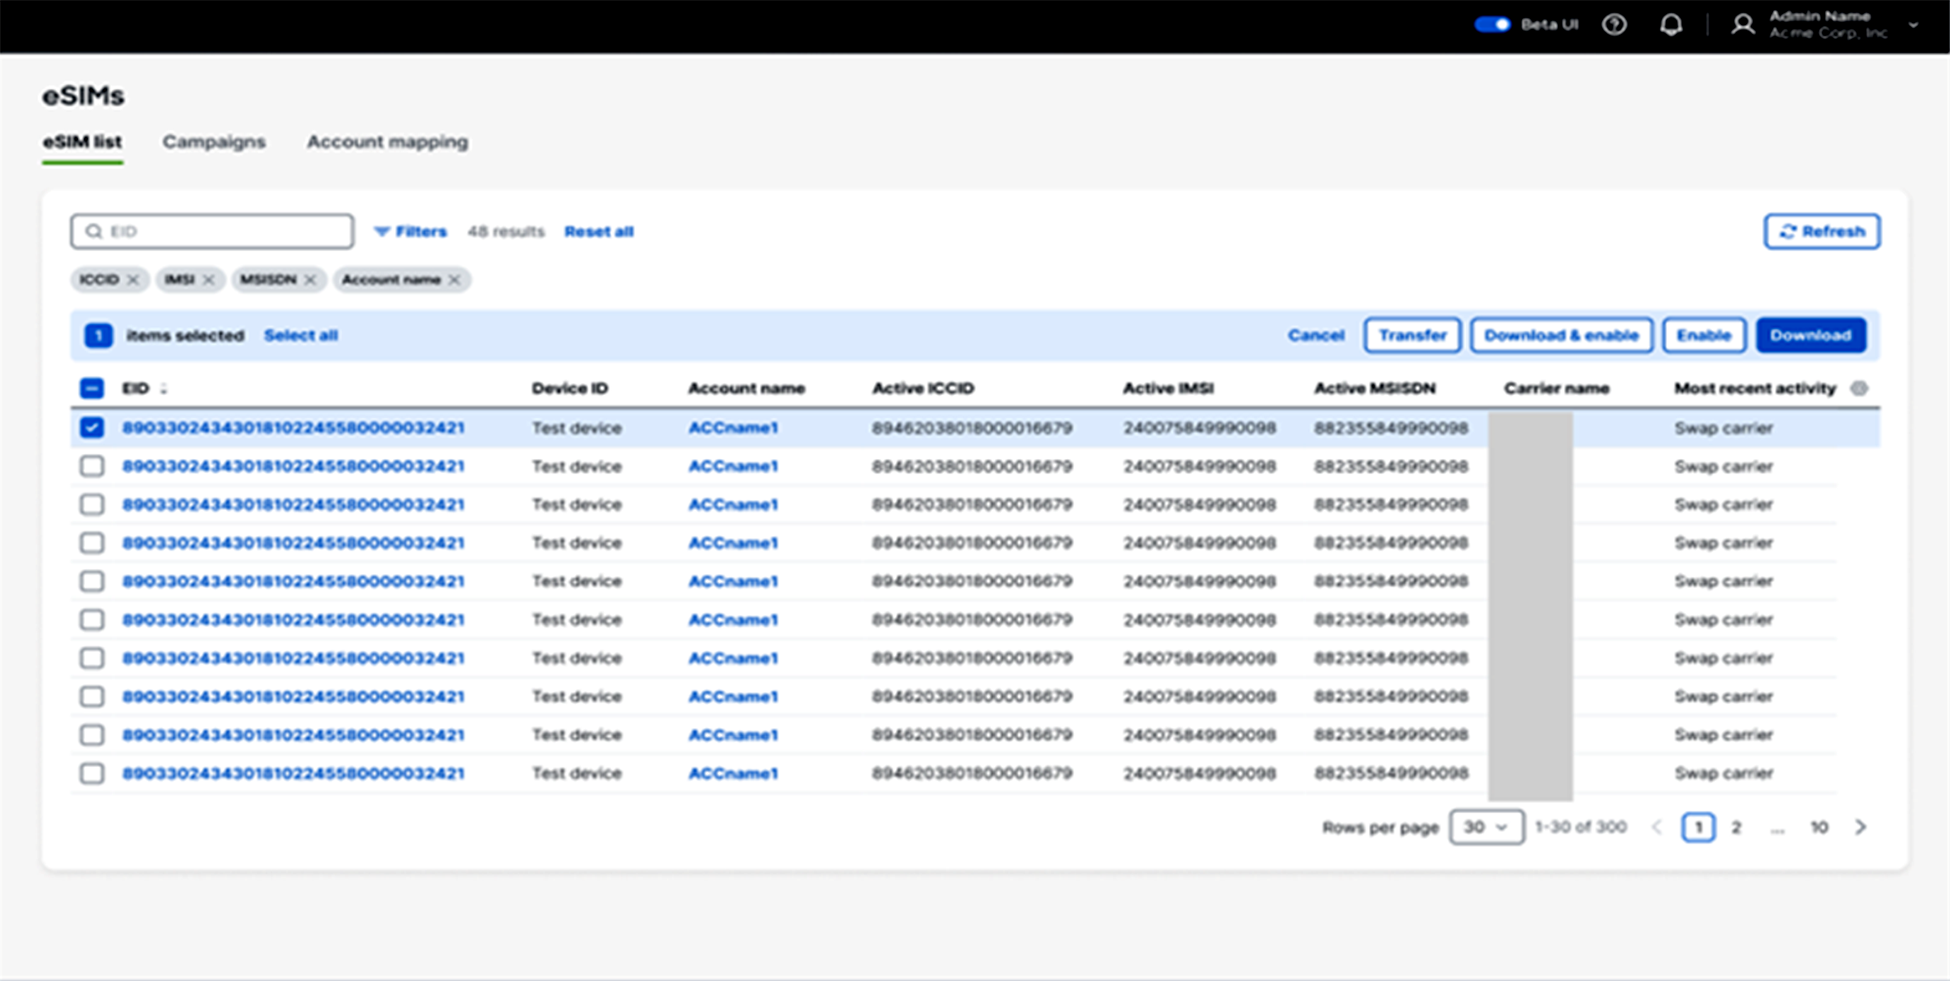Screen dimensions: 1950x981
Task: Open the notifications bell
Action: point(1671,25)
